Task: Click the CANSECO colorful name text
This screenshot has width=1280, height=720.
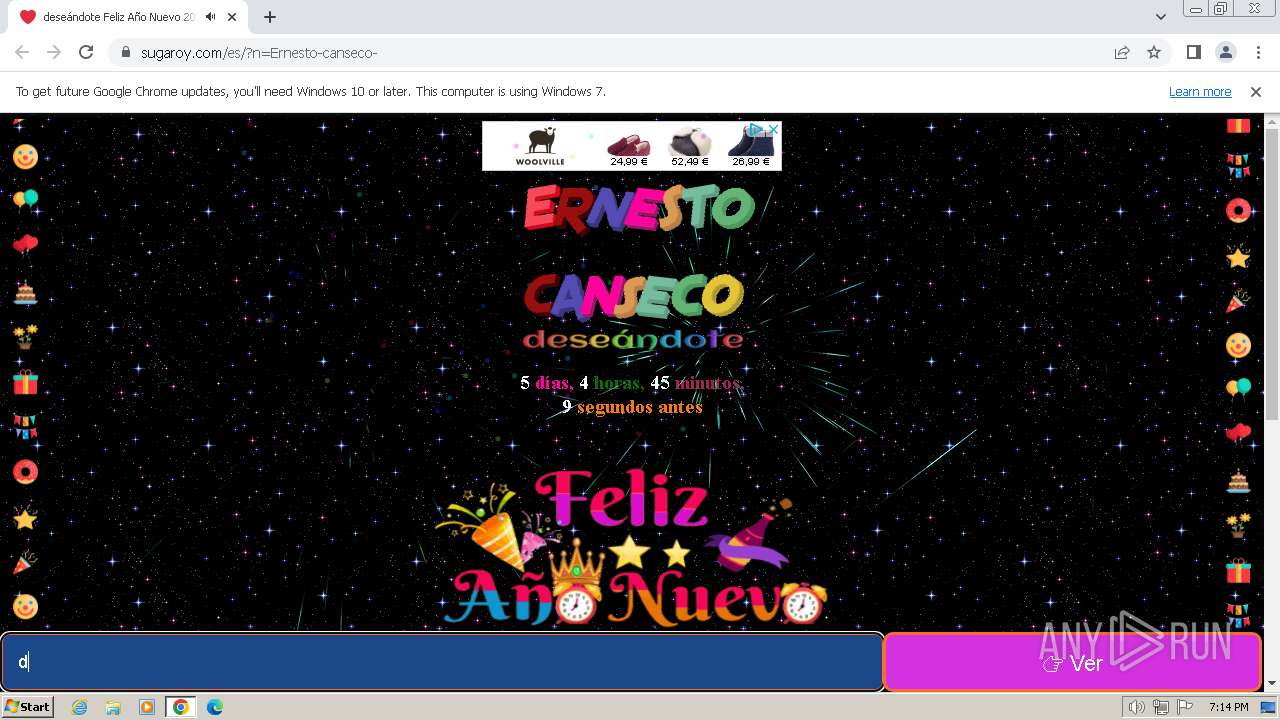Action: (633, 296)
